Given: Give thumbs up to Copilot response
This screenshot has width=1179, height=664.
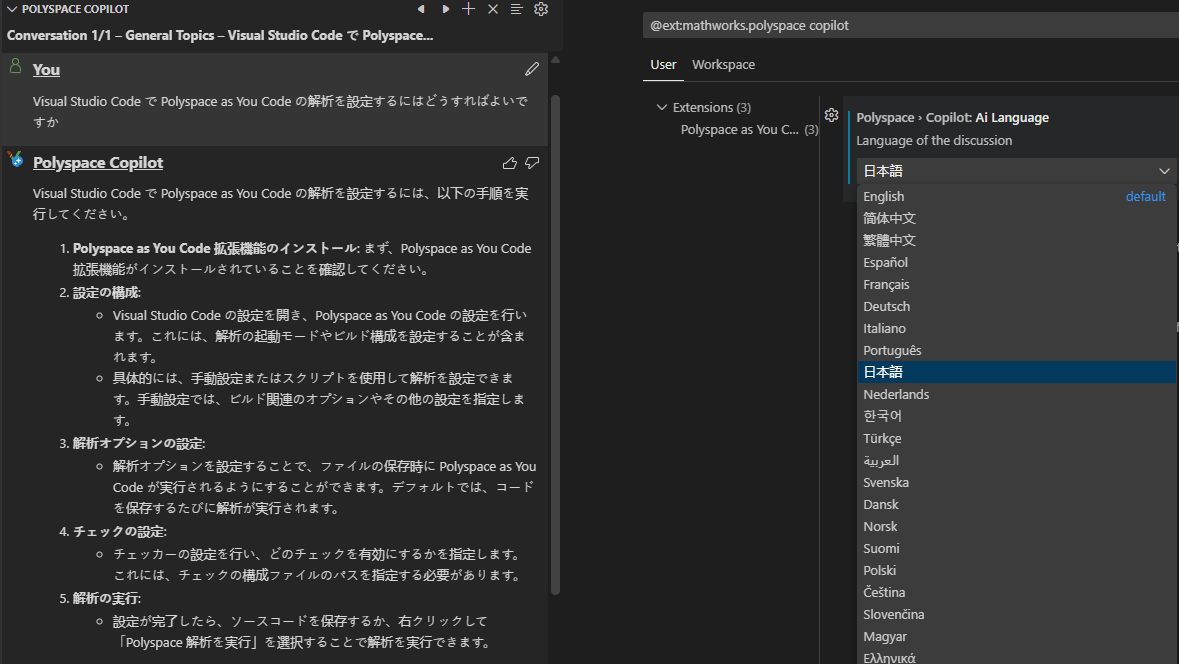Looking at the screenshot, I should coord(510,163).
